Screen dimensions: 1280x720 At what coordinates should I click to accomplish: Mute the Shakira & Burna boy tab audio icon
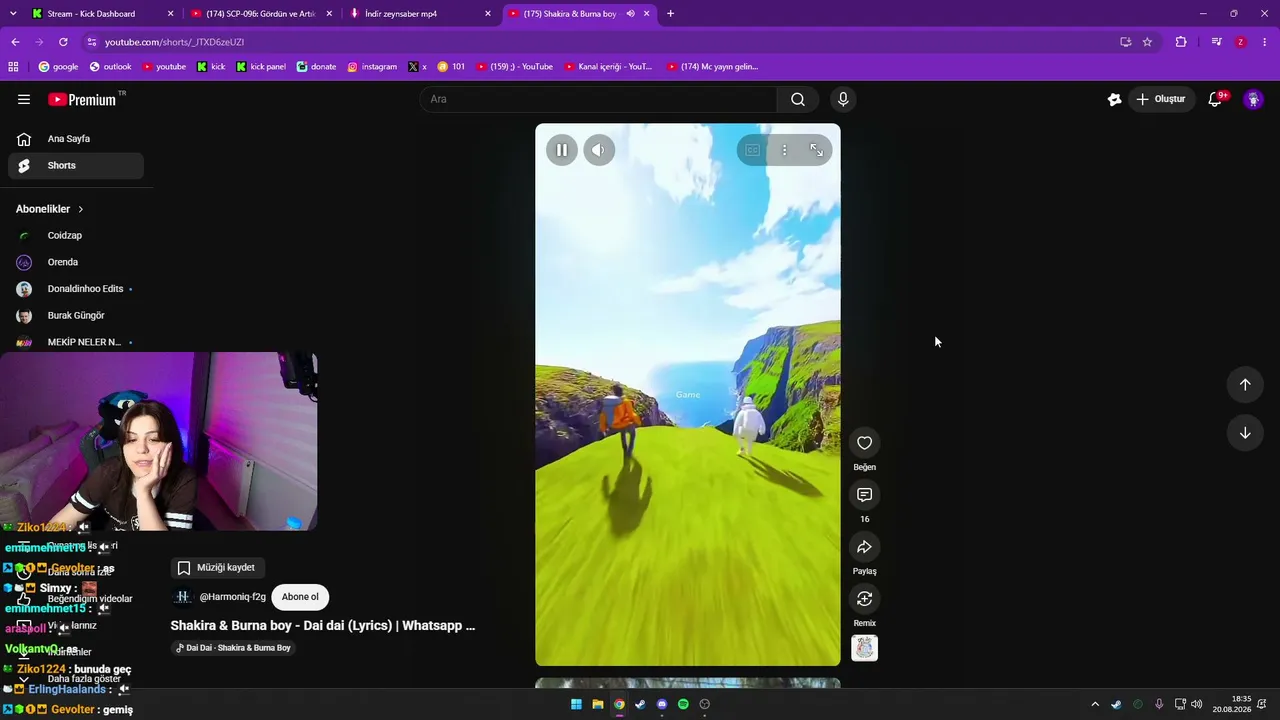tap(630, 14)
